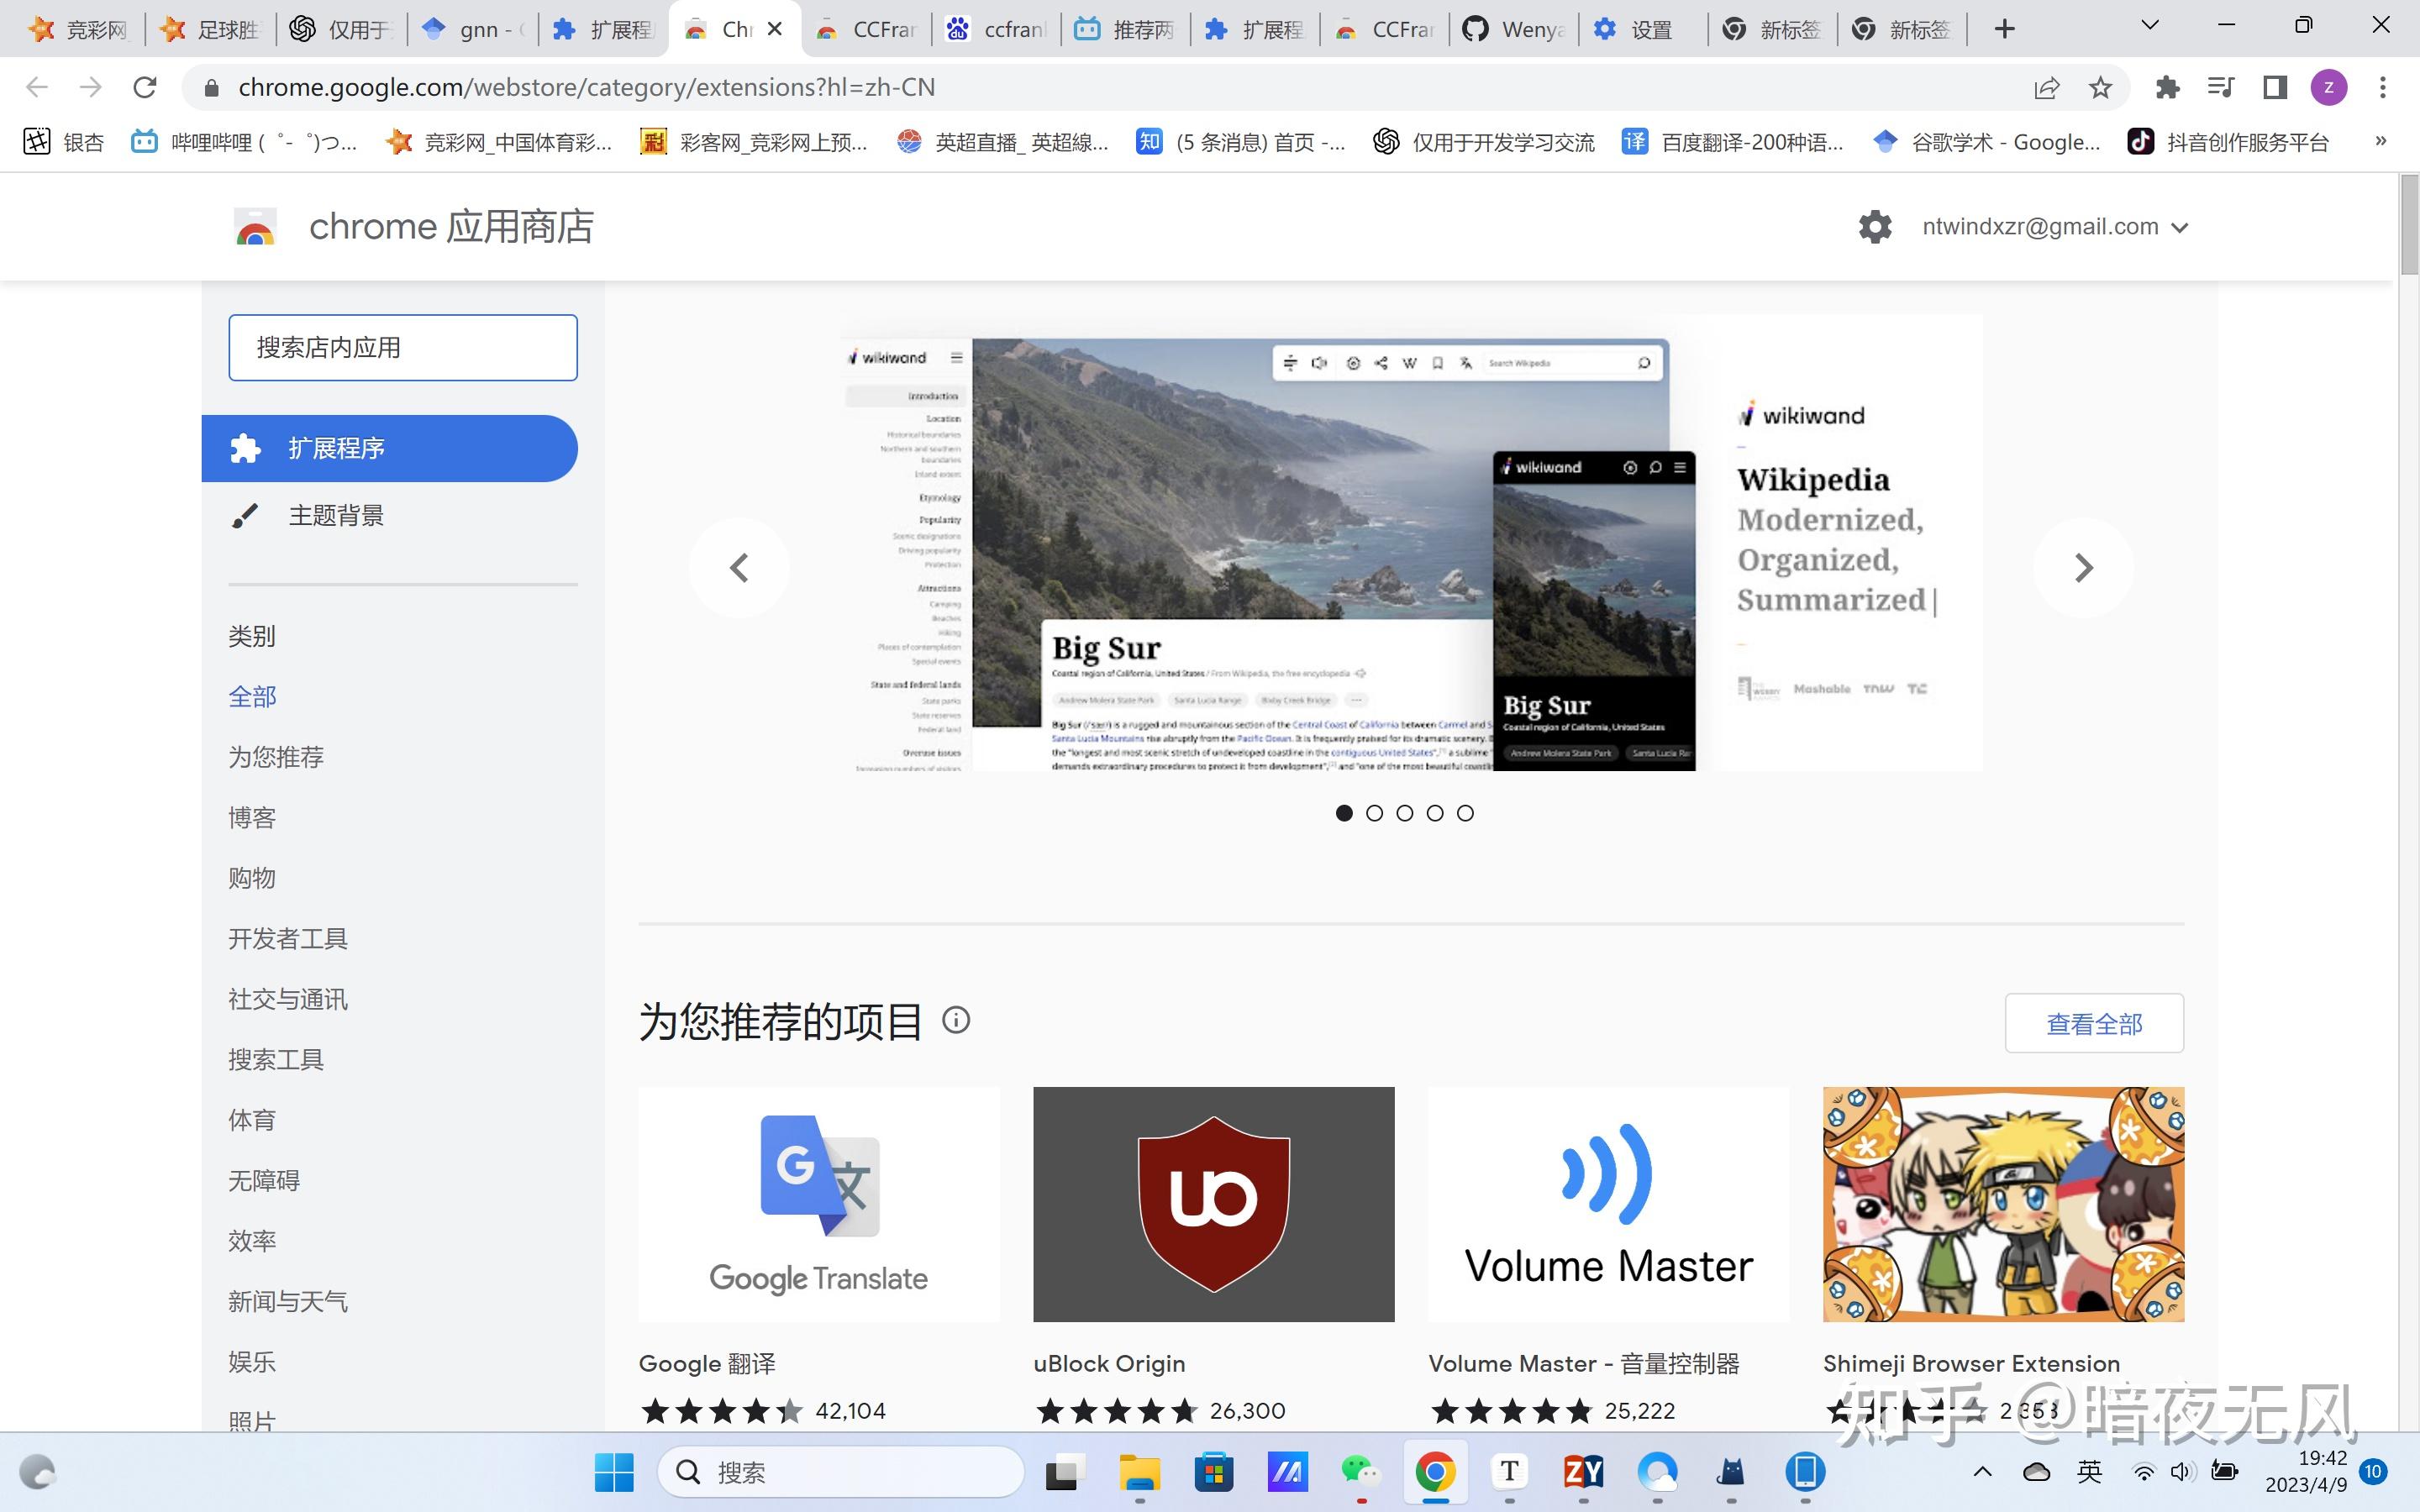
Task: Open the media control icon
Action: (x=2221, y=88)
